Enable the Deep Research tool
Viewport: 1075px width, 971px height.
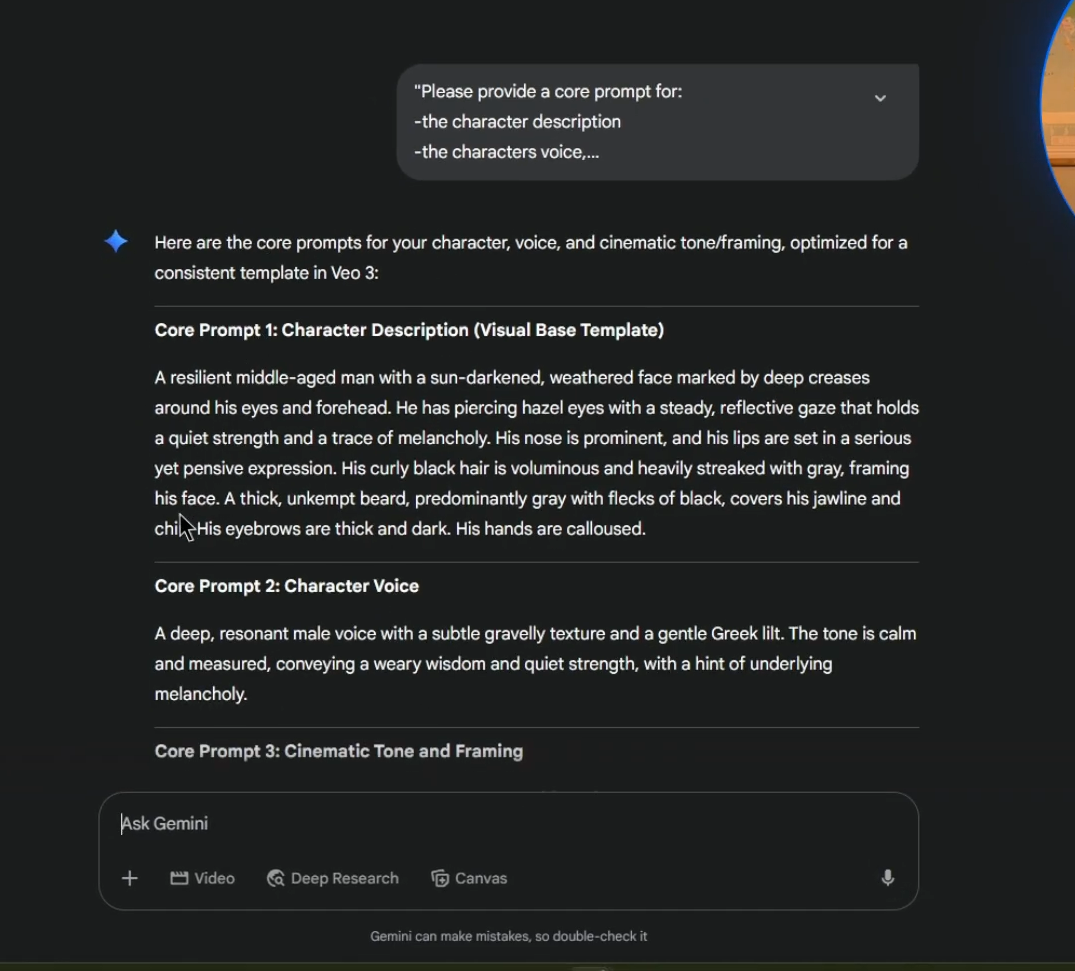333,878
